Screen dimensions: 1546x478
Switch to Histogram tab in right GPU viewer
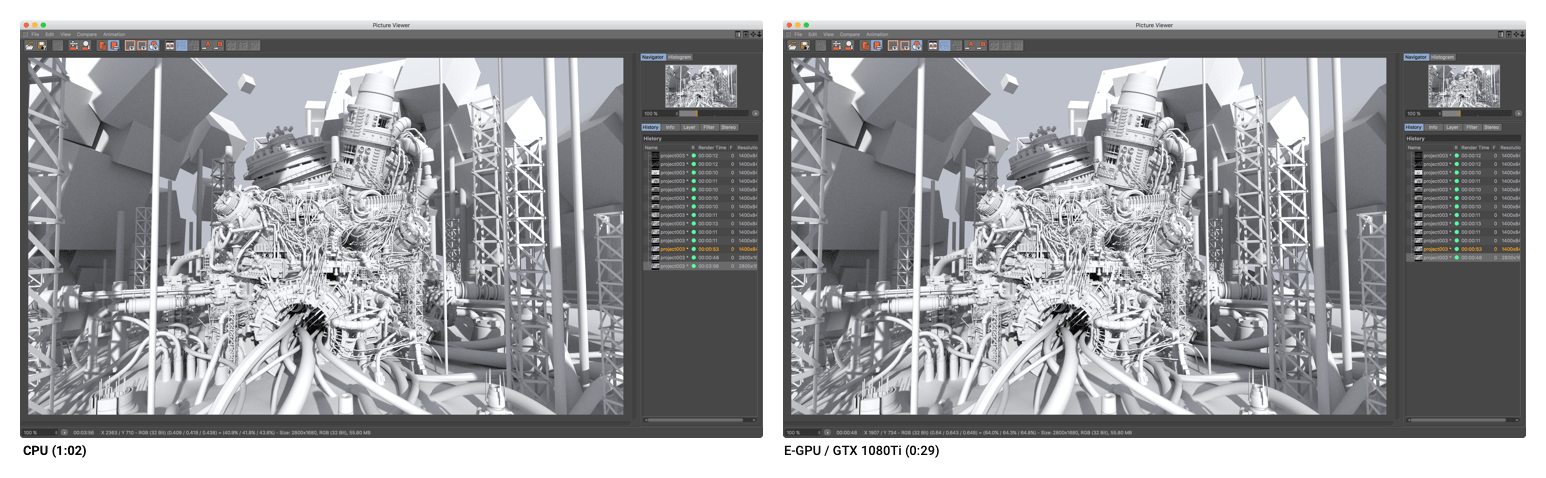1443,57
